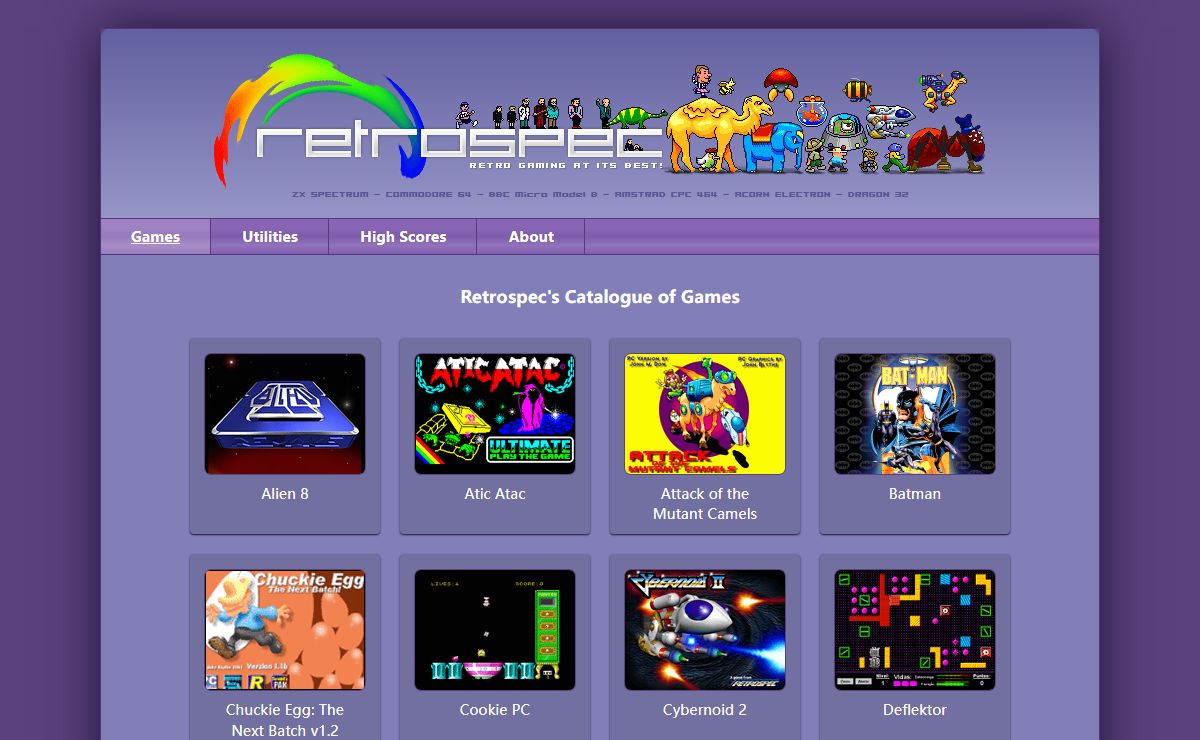
Task: Open the Utilities menu item
Action: (x=270, y=237)
